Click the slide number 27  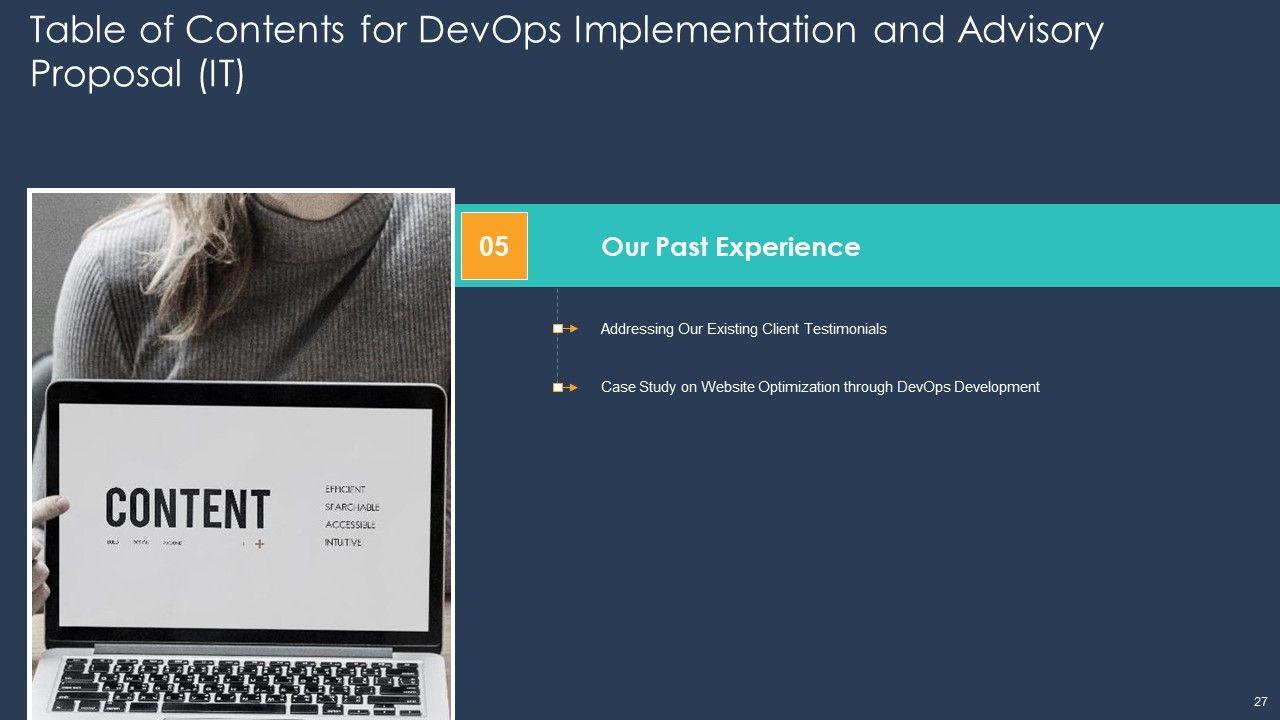pyautogui.click(x=1260, y=701)
